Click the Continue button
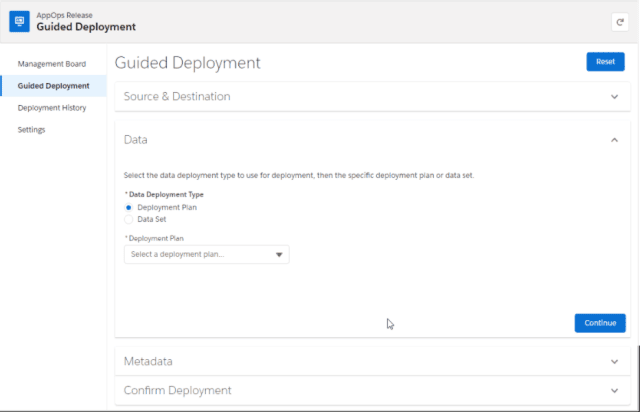The width and height of the screenshot is (640, 412). pos(600,323)
